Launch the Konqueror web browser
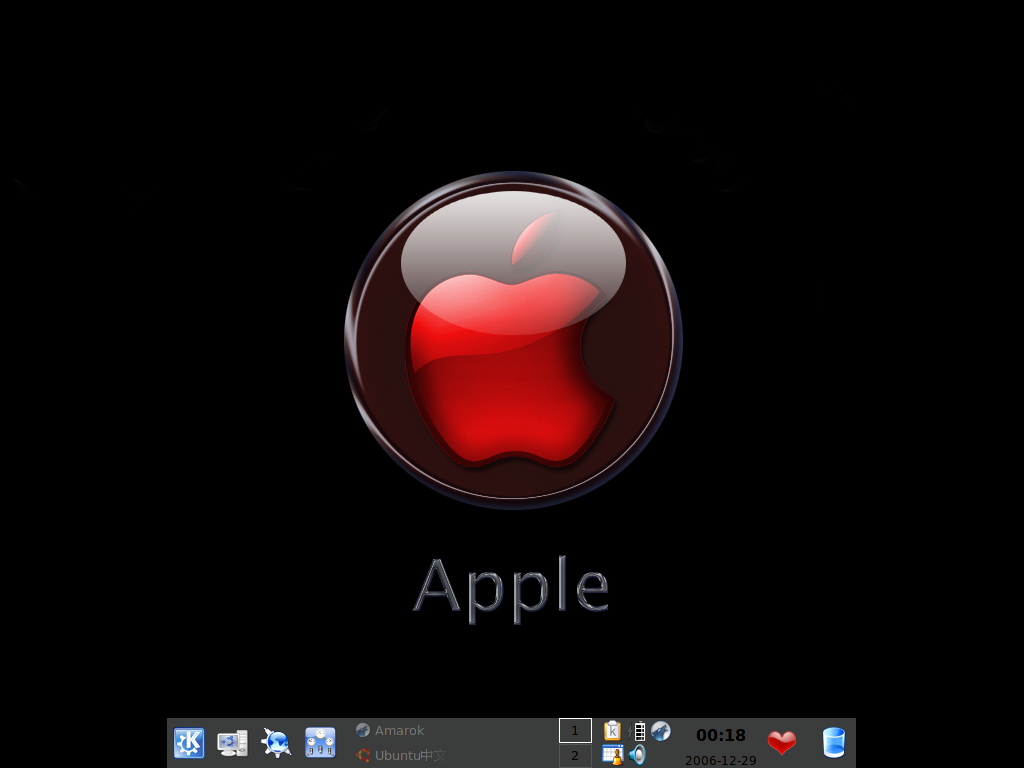Image resolution: width=1024 pixels, height=768 pixels. coord(276,743)
